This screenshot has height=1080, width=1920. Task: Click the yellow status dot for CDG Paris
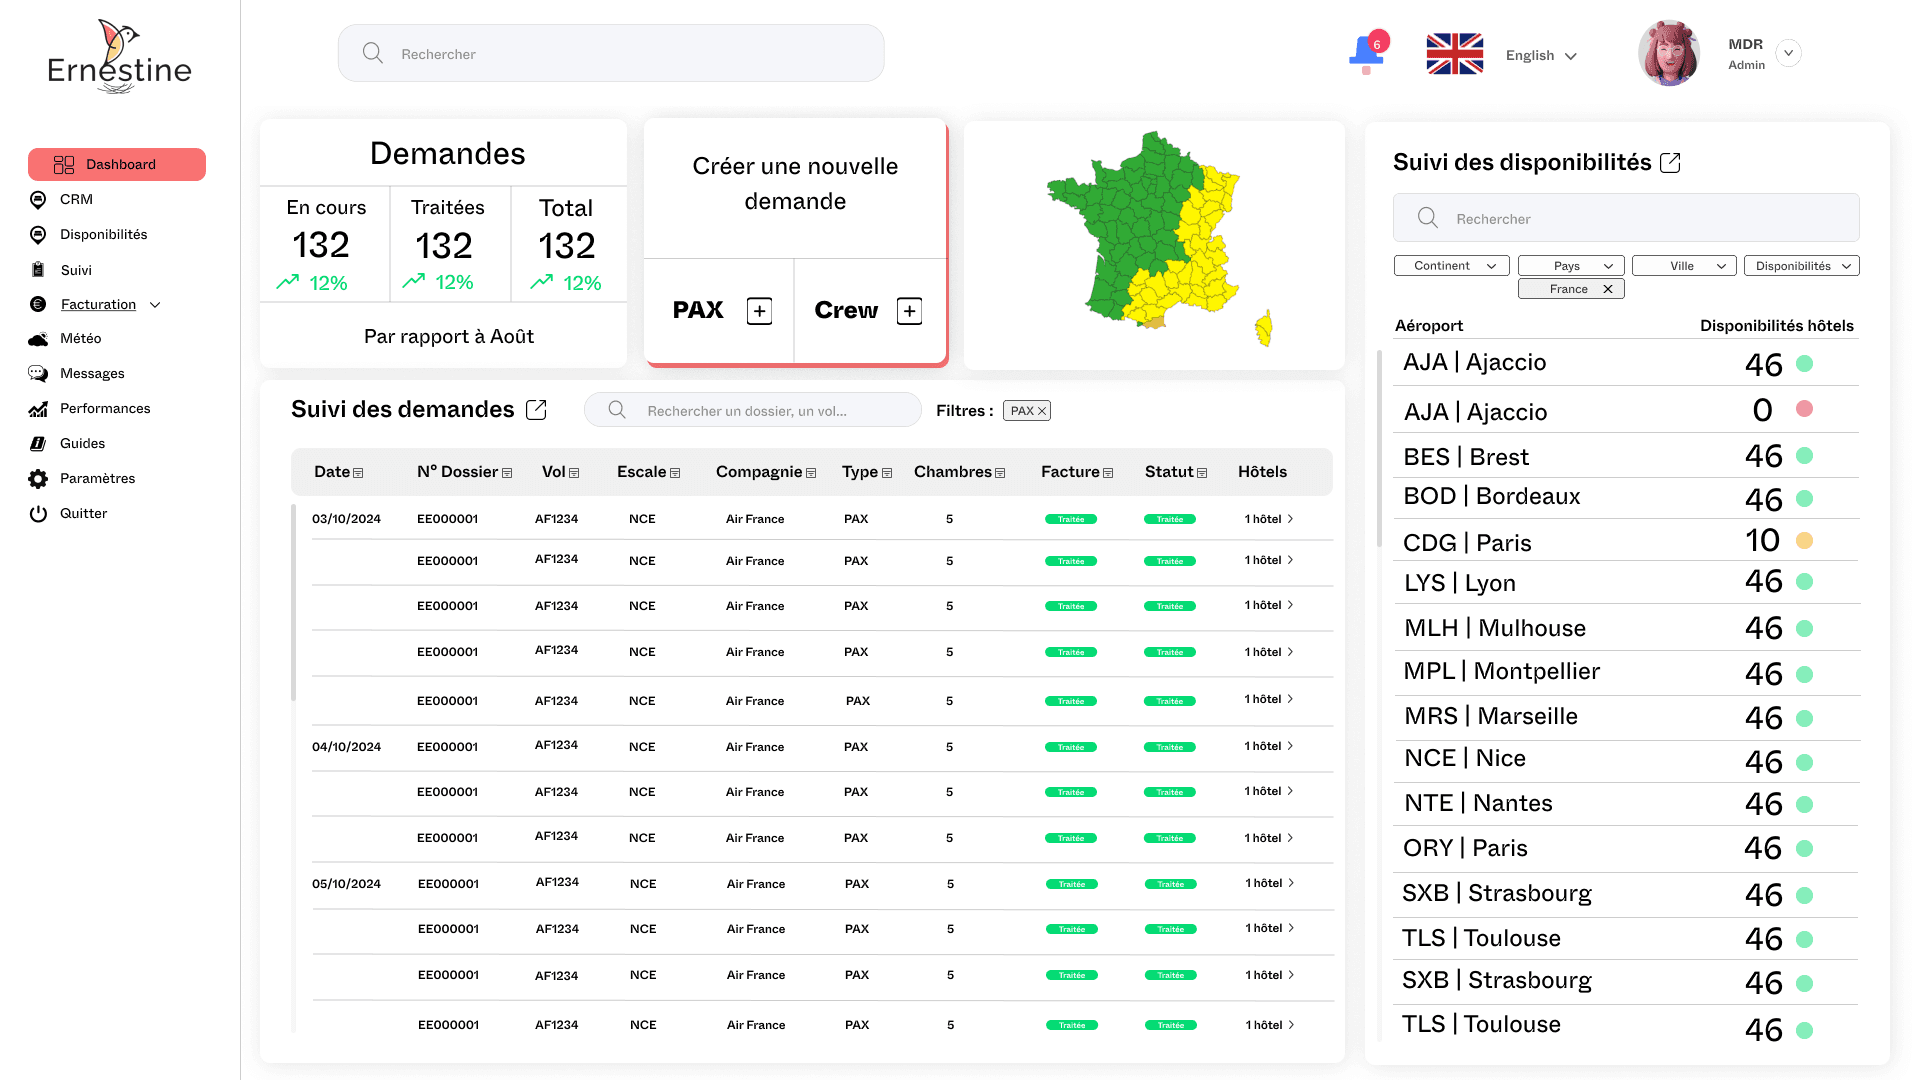(x=1804, y=541)
